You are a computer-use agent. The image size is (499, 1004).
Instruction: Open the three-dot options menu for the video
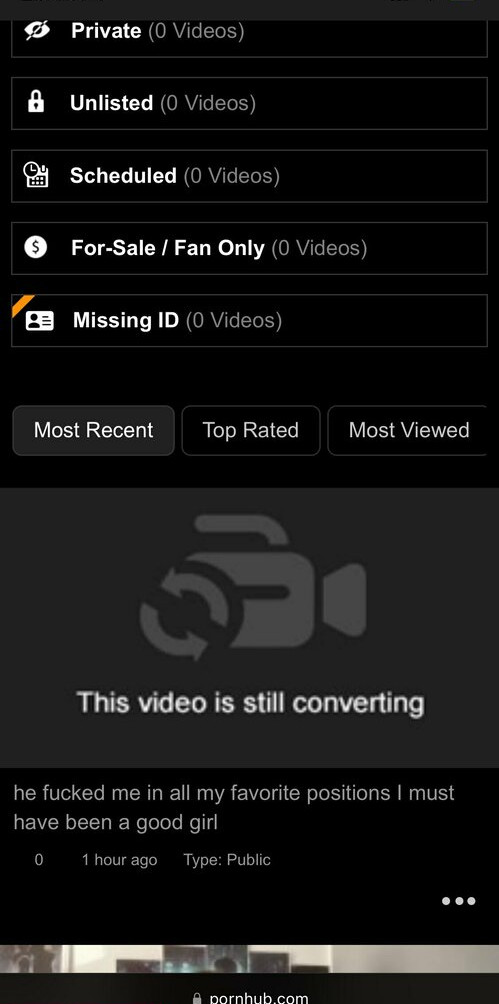[x=459, y=901]
